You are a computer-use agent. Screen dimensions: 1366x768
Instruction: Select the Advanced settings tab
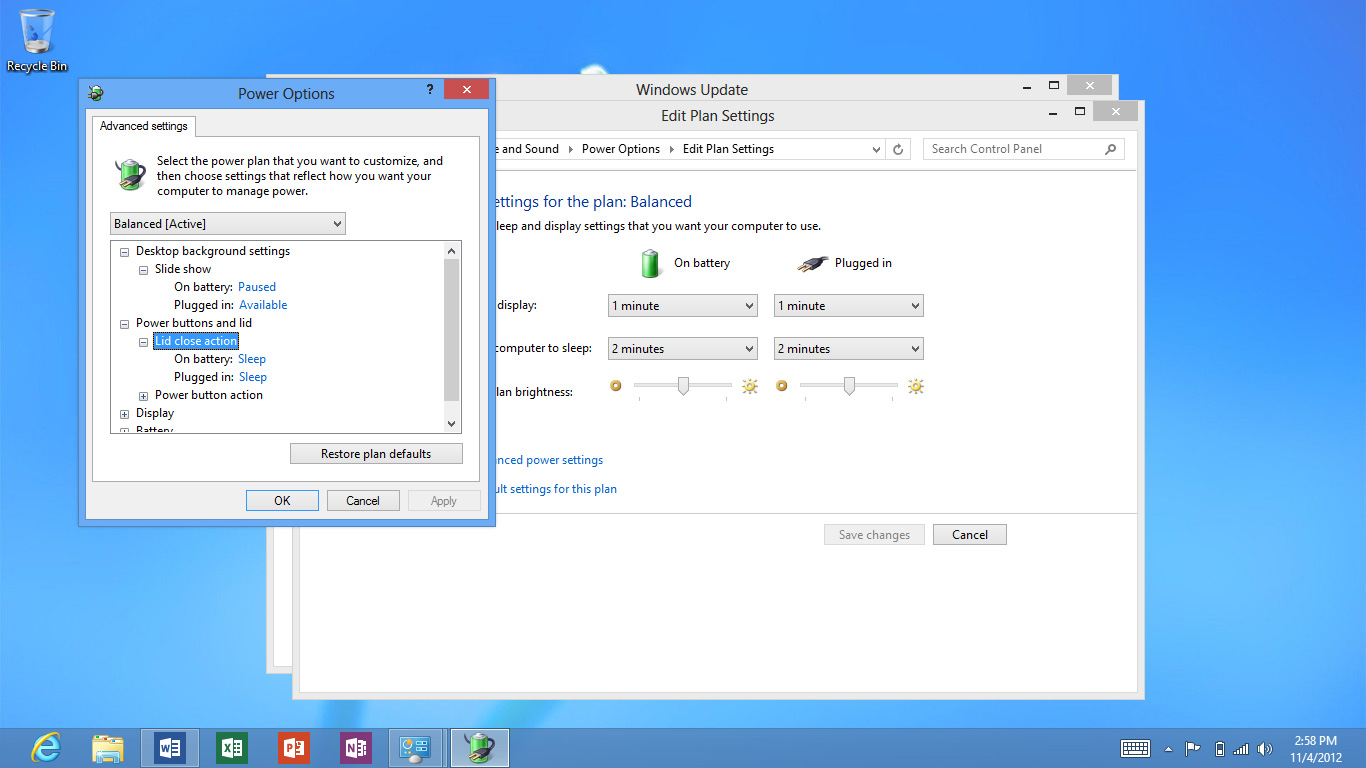coord(144,126)
